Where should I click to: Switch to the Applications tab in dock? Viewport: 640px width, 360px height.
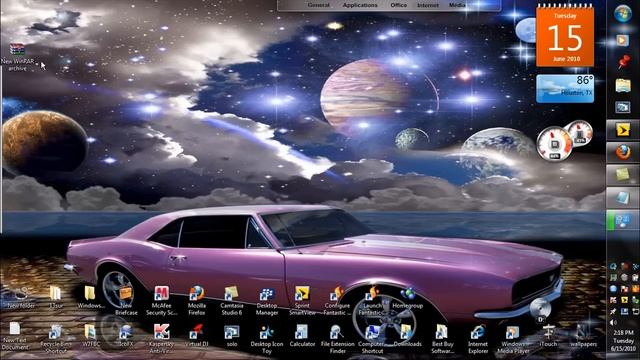(x=360, y=5)
